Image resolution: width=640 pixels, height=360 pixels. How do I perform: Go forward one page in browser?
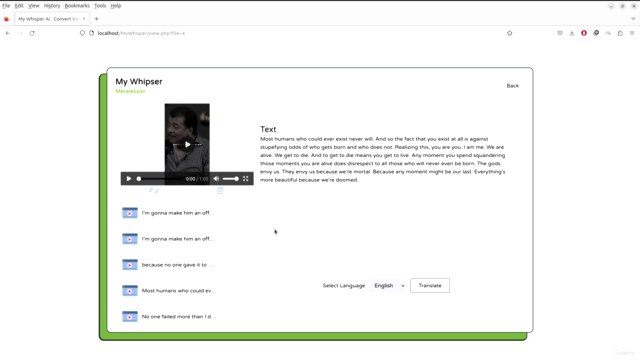pos(20,33)
